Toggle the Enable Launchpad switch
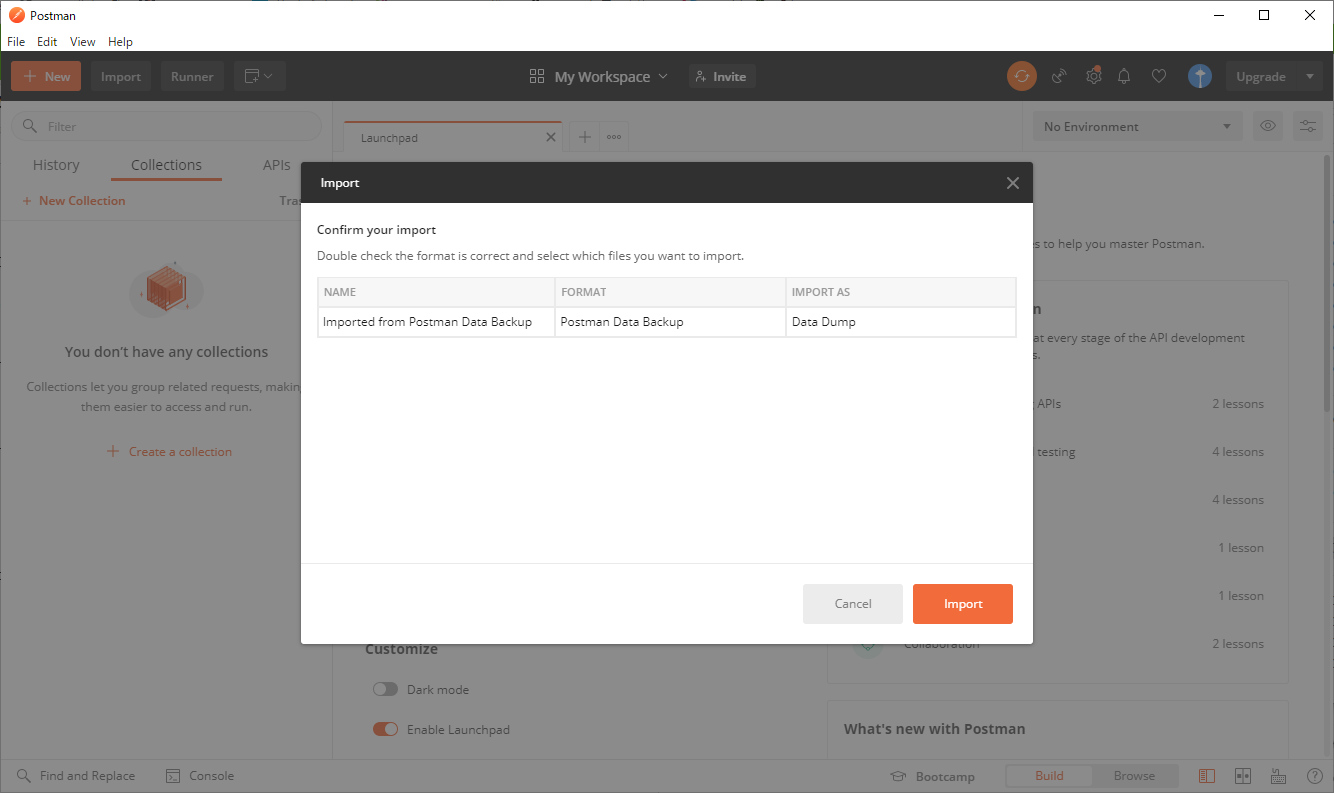1334x793 pixels. pos(385,729)
